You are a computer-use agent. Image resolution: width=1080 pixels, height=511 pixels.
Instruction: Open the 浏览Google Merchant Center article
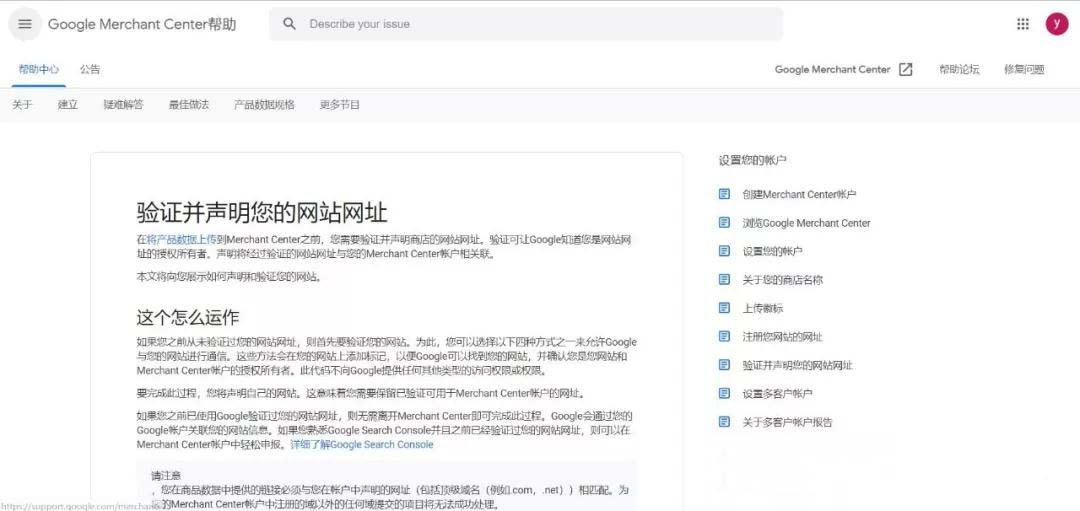(x=806, y=223)
